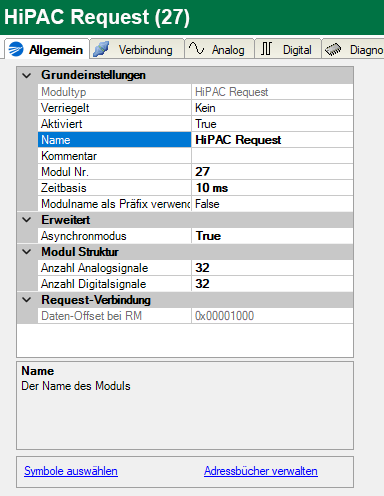Select the Kommentar property label
Viewport: 384px width, 496px height.
[x=114, y=156]
